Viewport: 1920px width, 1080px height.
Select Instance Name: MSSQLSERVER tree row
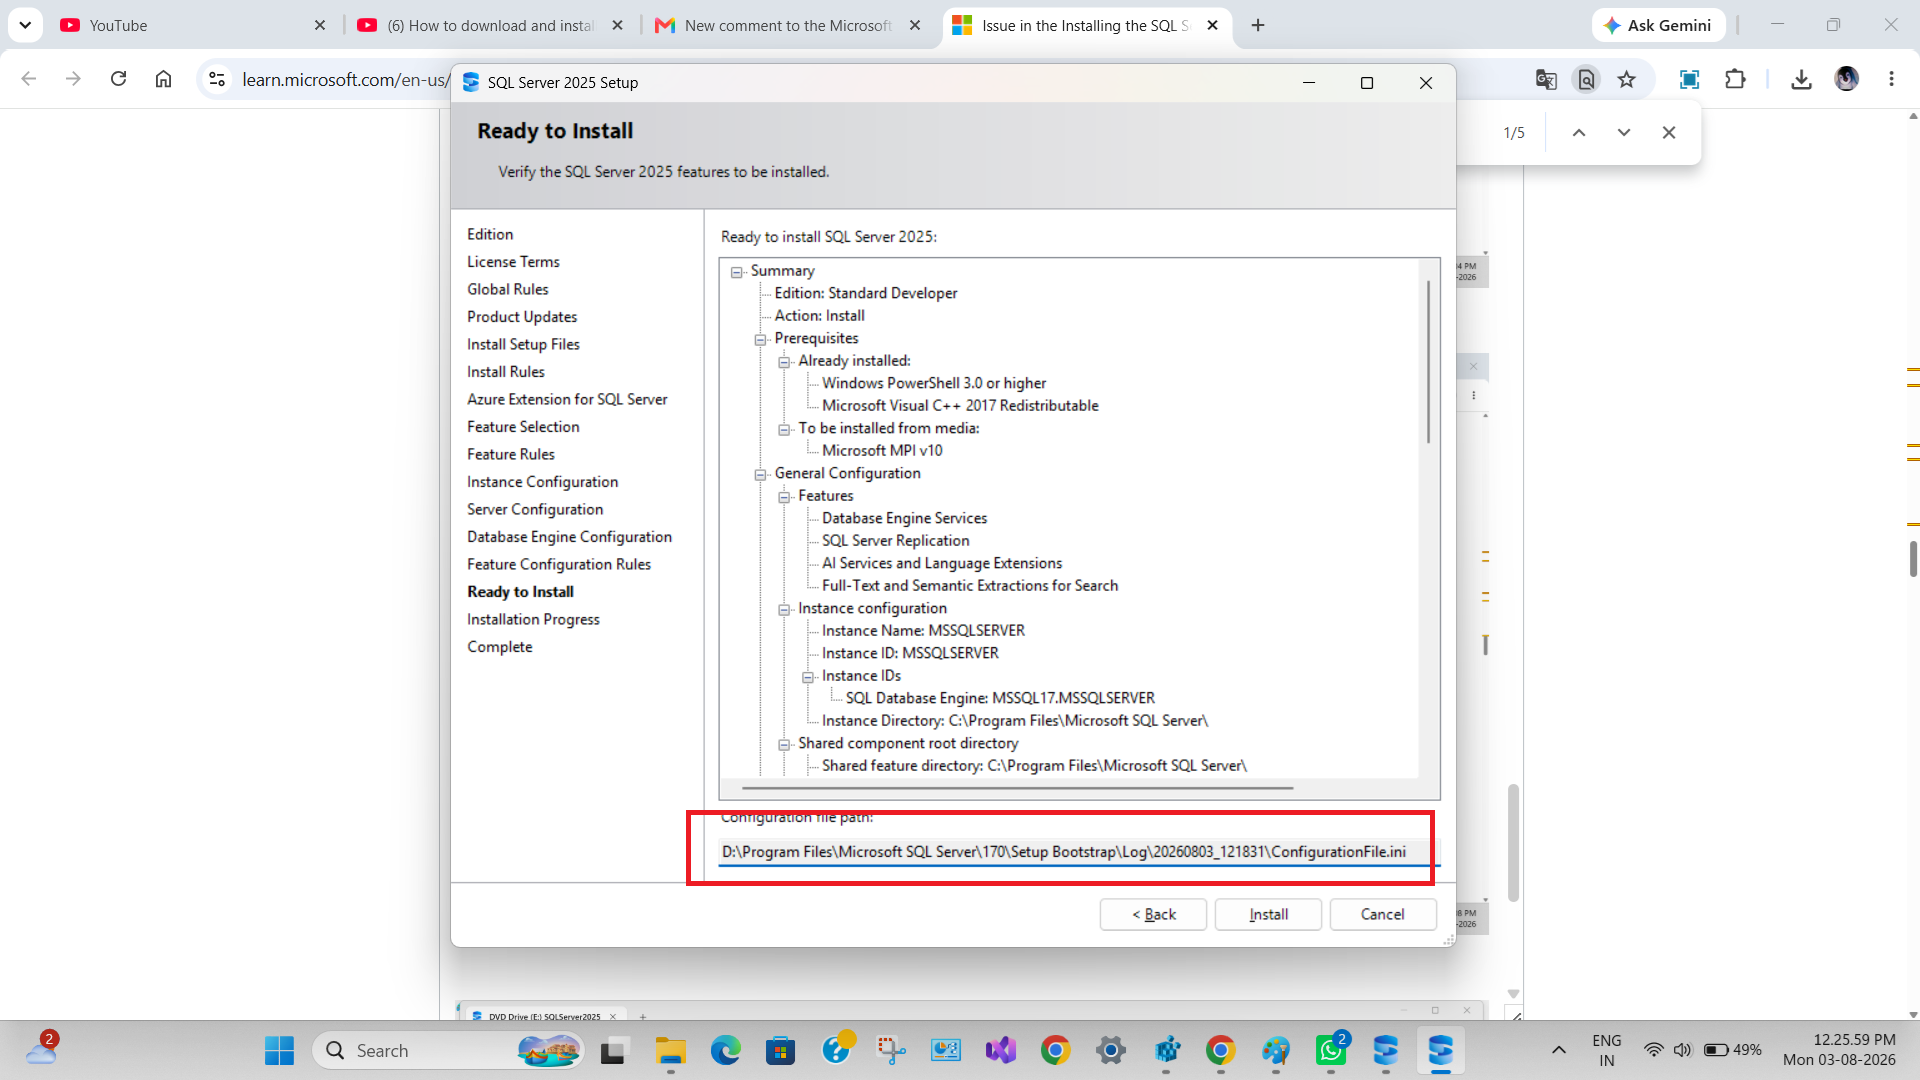pos(923,631)
